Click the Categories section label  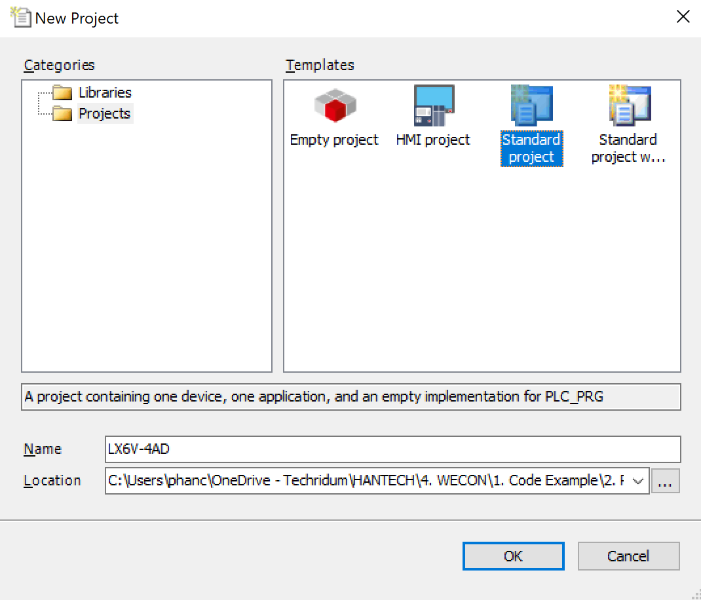coord(59,65)
